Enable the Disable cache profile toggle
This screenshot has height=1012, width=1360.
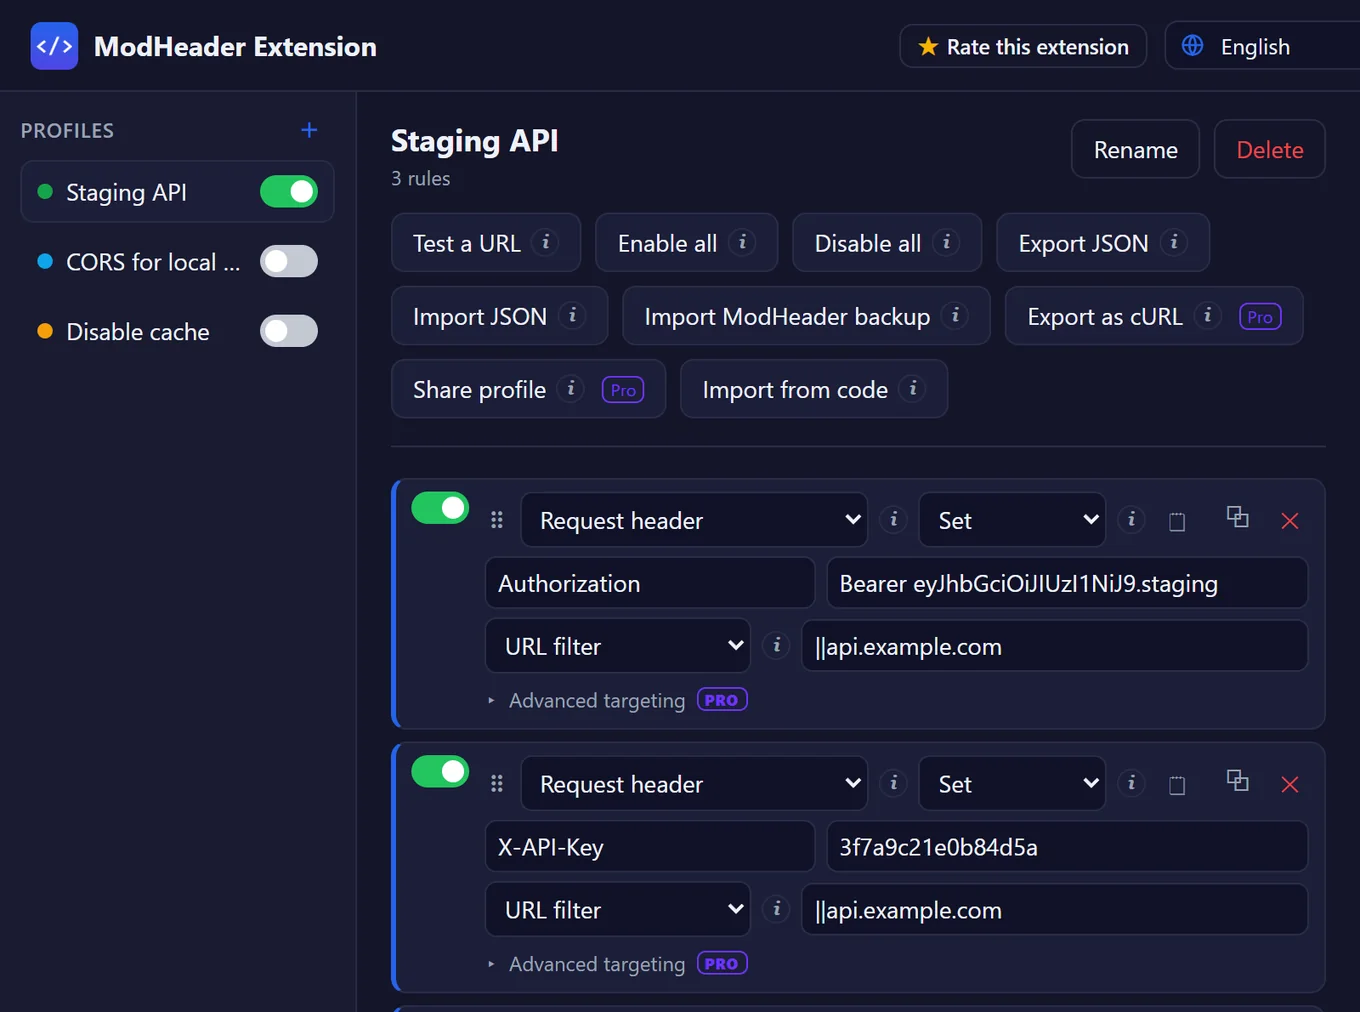click(x=289, y=332)
